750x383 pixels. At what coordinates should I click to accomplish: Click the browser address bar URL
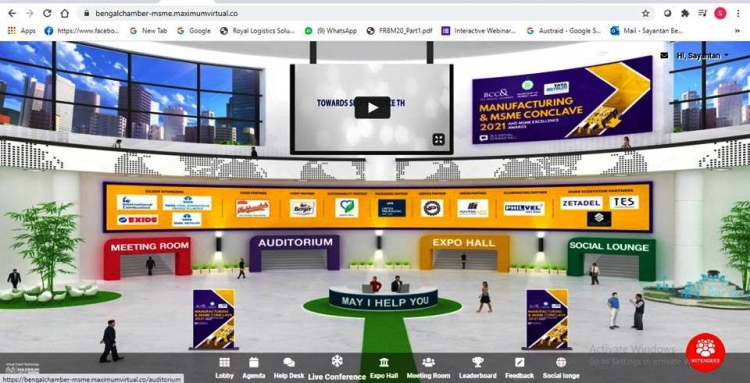click(166, 13)
